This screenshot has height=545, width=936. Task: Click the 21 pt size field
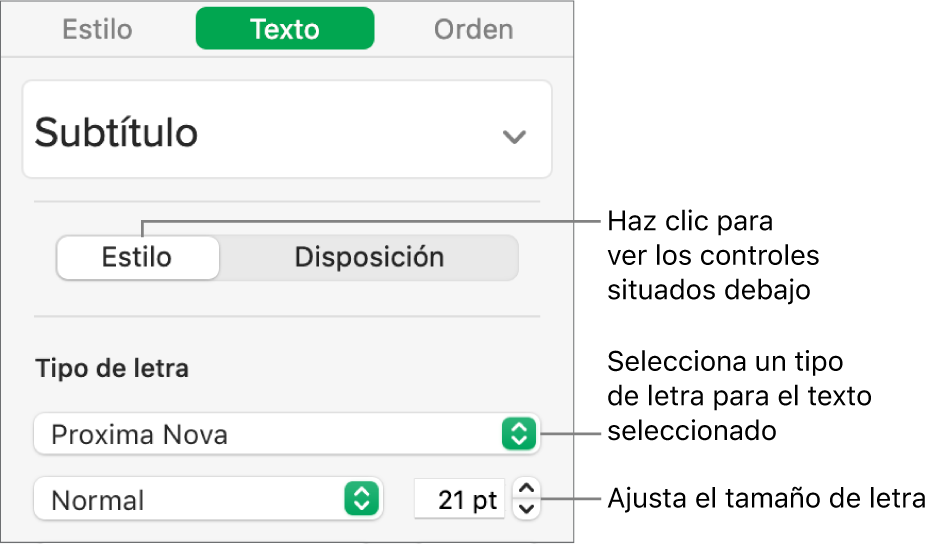(460, 499)
